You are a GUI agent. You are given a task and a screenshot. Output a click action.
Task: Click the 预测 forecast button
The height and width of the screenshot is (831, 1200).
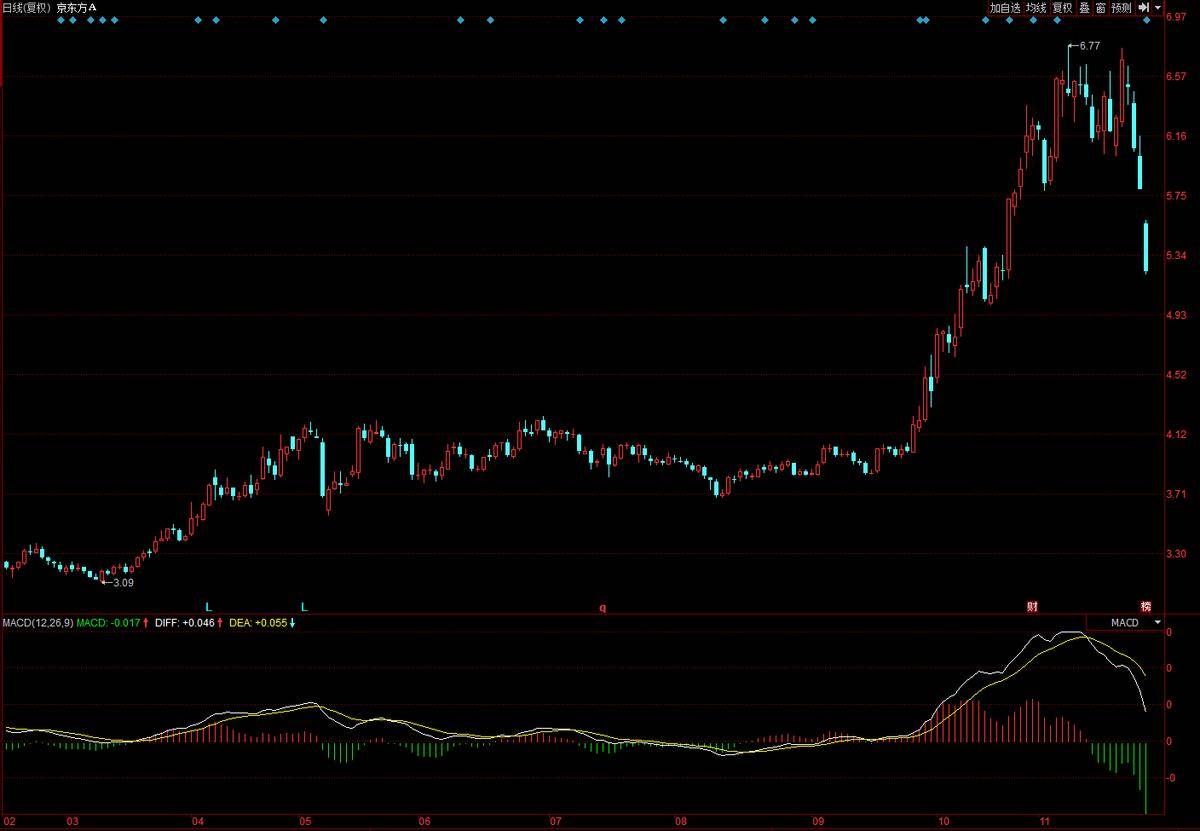coord(1121,7)
